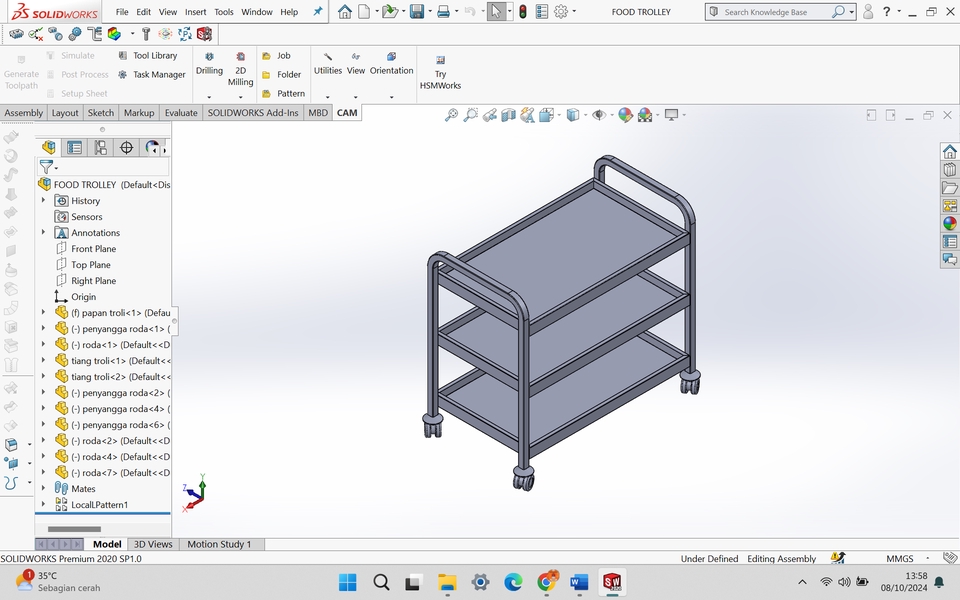
Task: Switch to the Motion Study 1 tab
Action: tap(221, 544)
